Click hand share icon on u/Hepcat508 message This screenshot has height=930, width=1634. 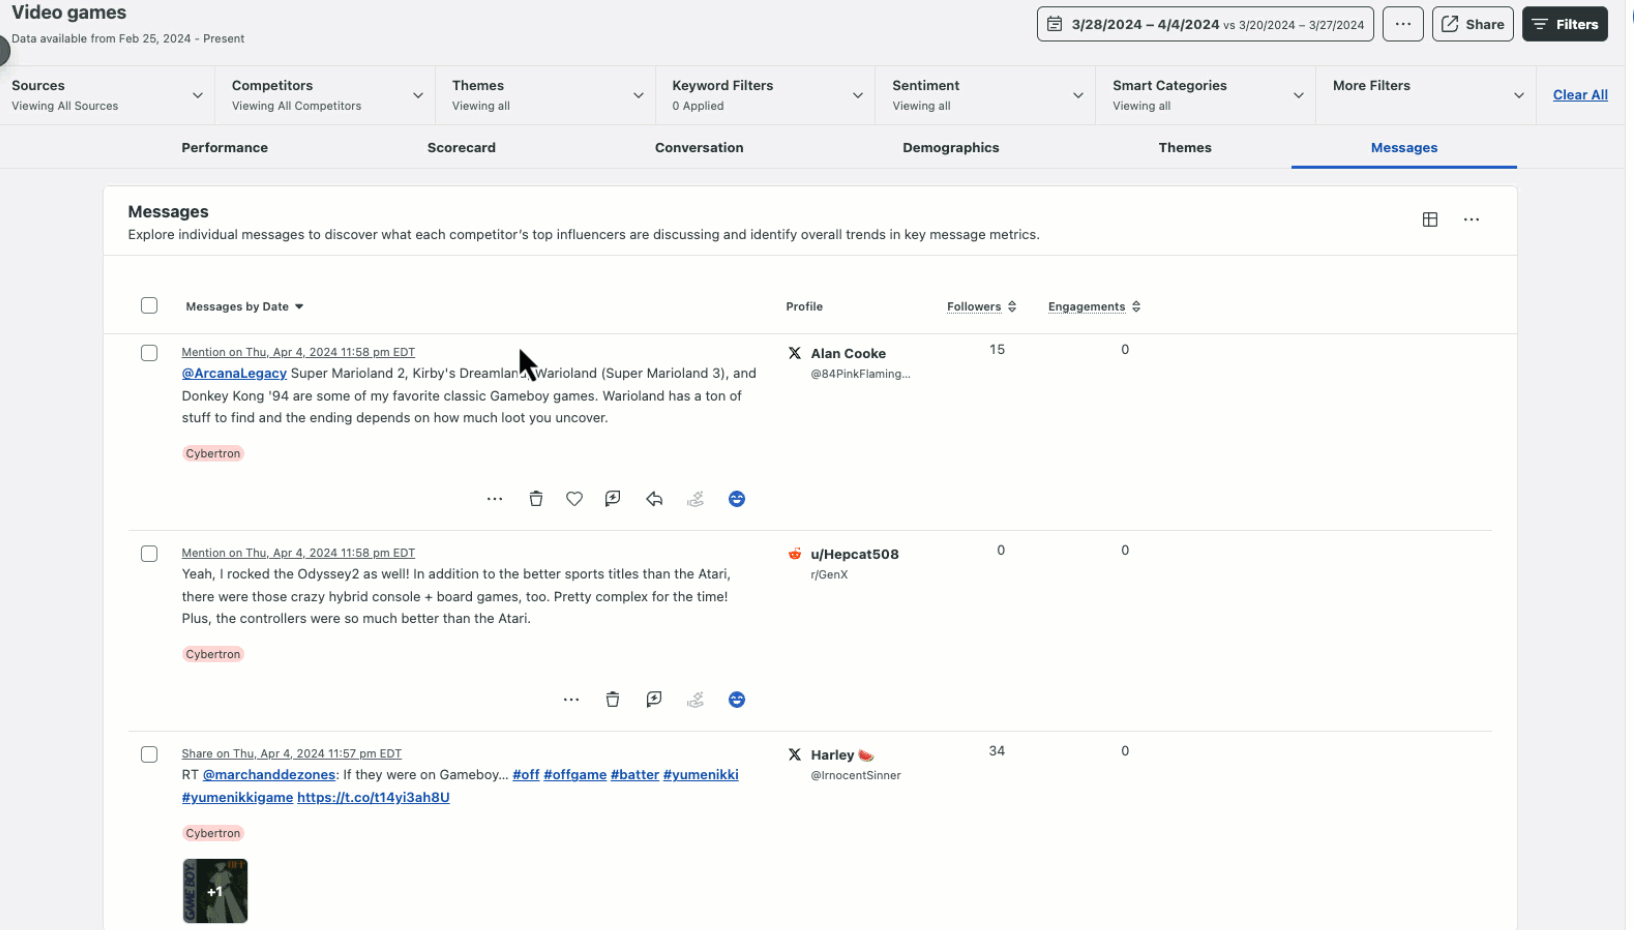point(696,700)
